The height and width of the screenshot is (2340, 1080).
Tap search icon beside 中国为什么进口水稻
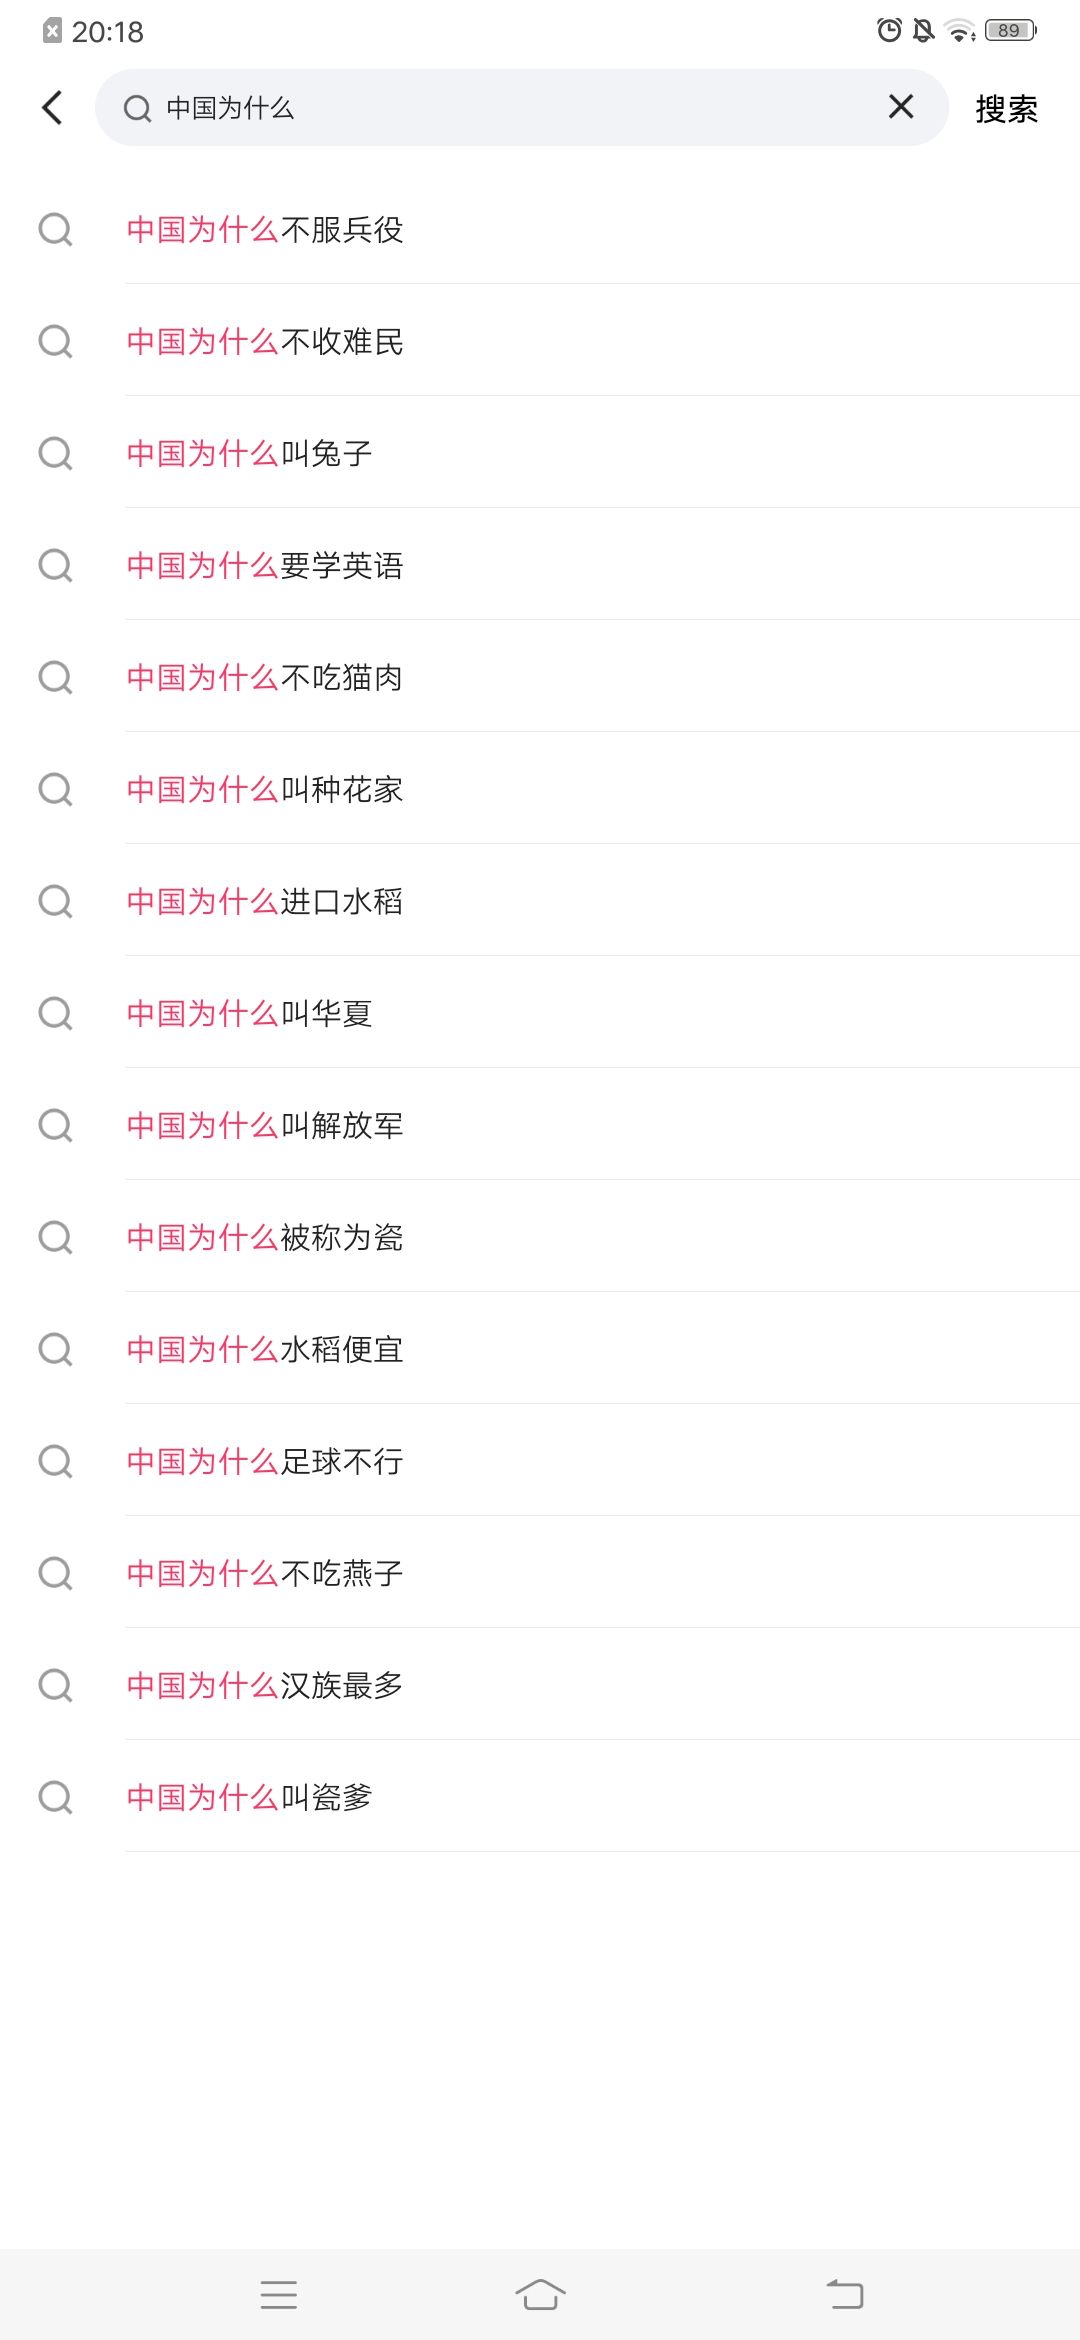tap(55, 902)
